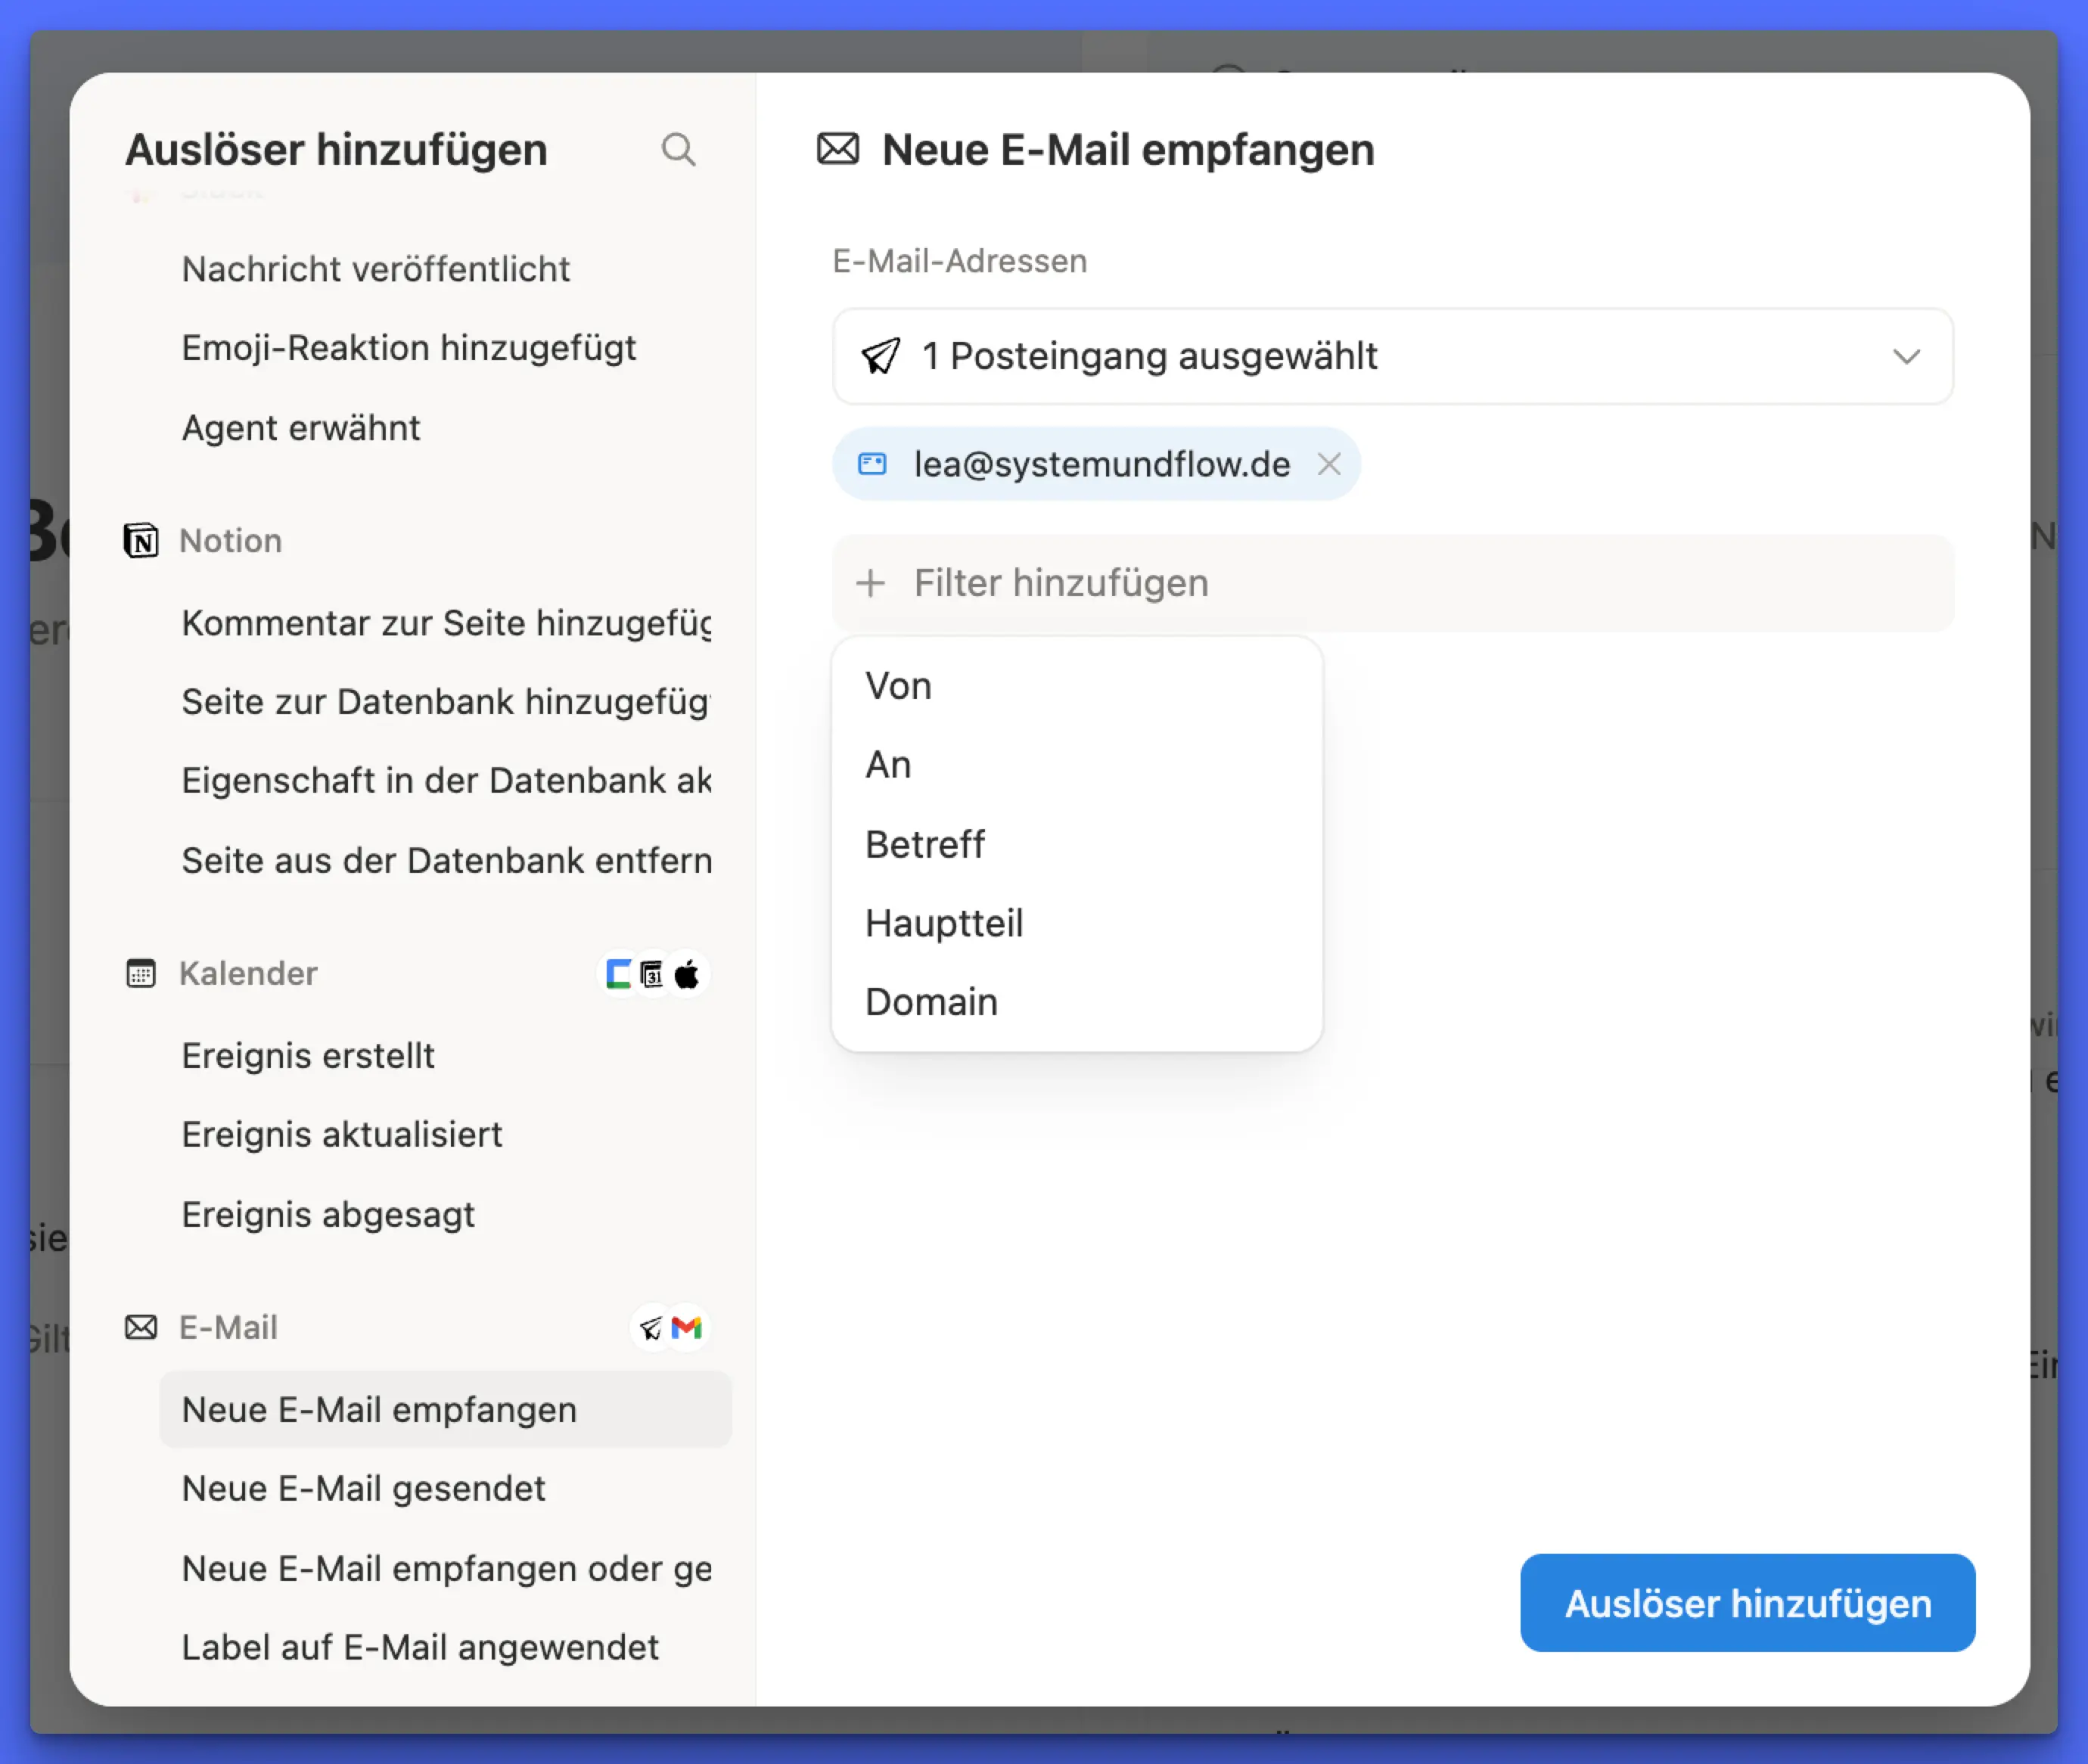Click the plus icon beside Filter hinzufügen
This screenshot has width=2088, height=1764.
point(871,583)
